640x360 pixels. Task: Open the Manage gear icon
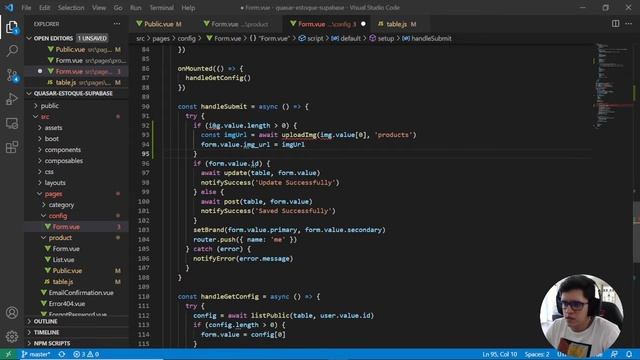pyautogui.click(x=12, y=336)
